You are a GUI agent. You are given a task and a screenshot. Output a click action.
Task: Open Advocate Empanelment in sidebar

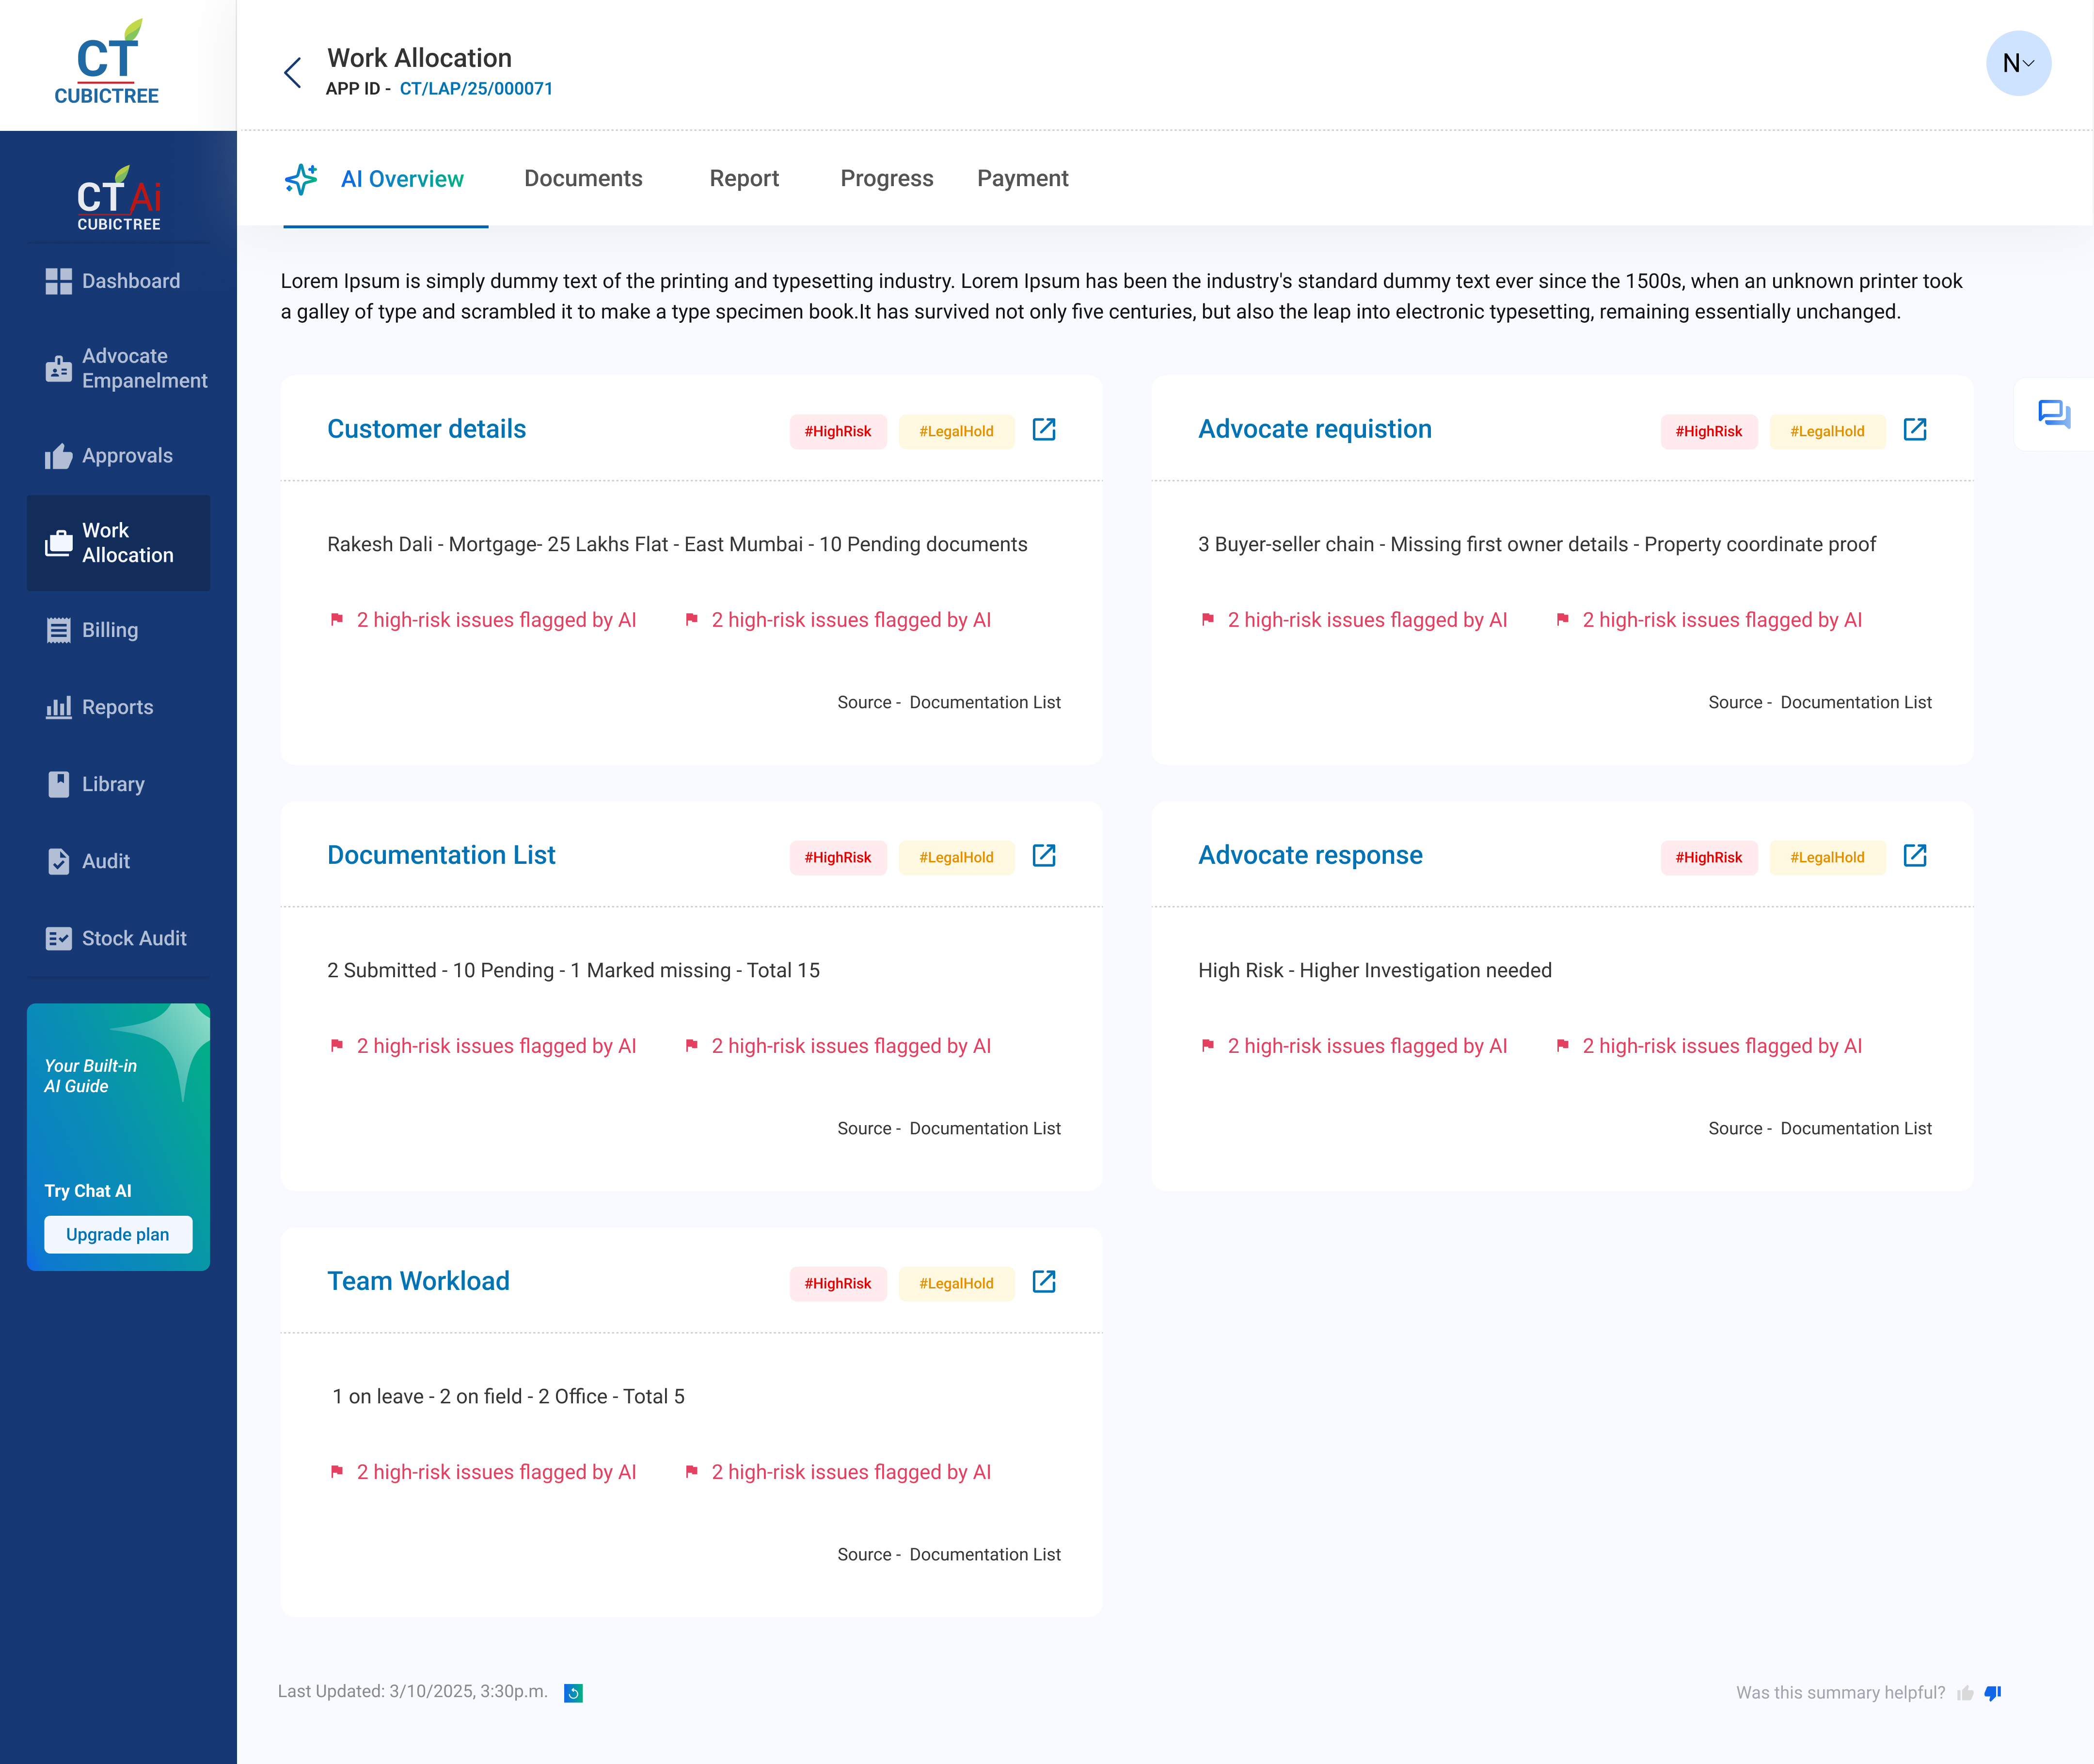pyautogui.click(x=118, y=368)
